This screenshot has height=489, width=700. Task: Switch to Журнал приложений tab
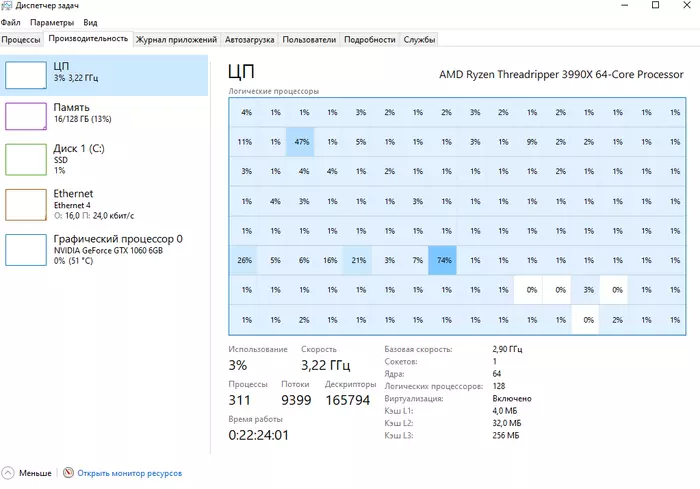click(176, 40)
